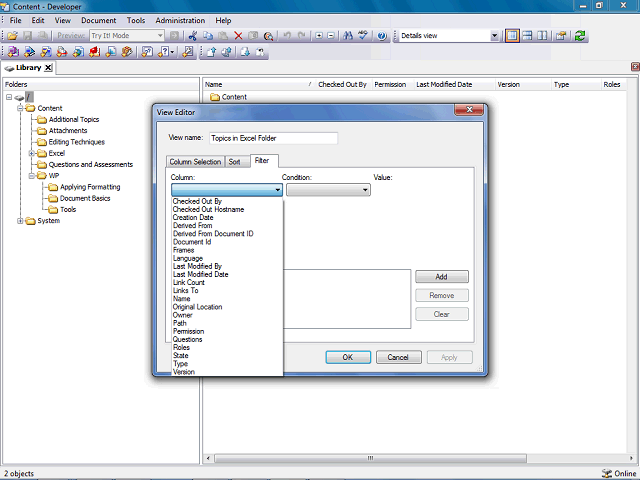Sort by the Name column header

coord(259,84)
